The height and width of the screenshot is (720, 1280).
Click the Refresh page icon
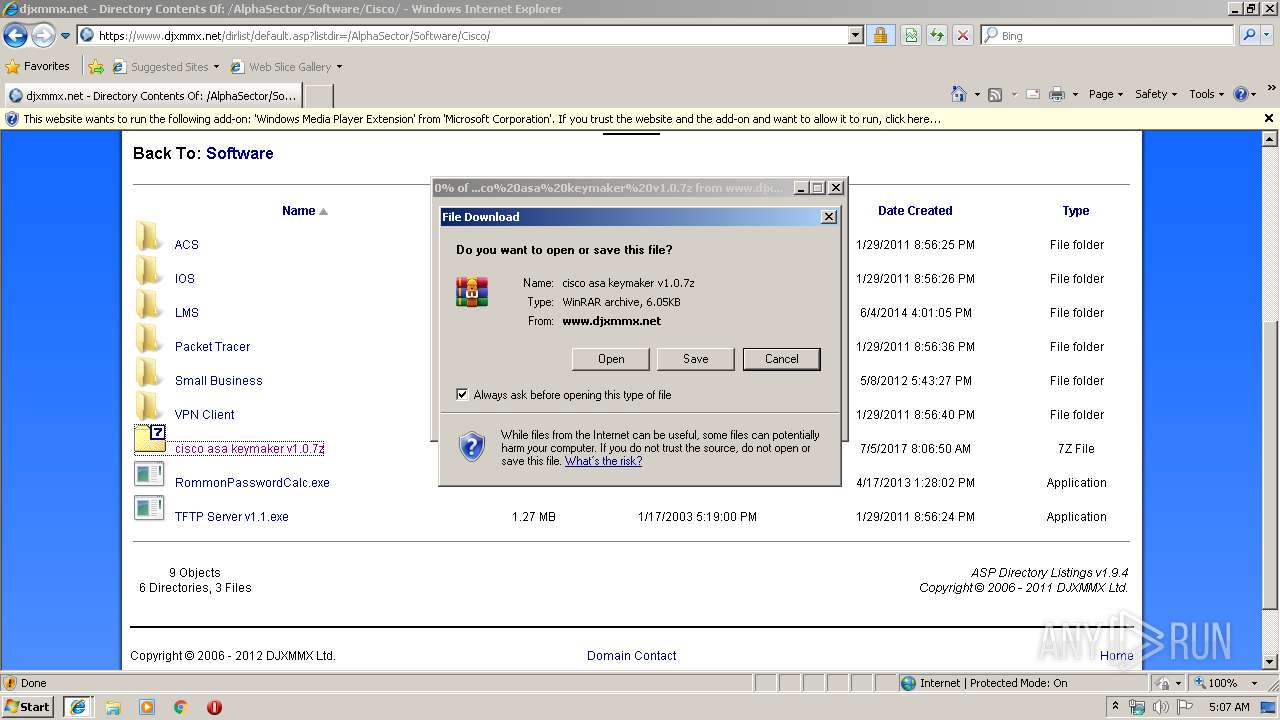pos(937,36)
